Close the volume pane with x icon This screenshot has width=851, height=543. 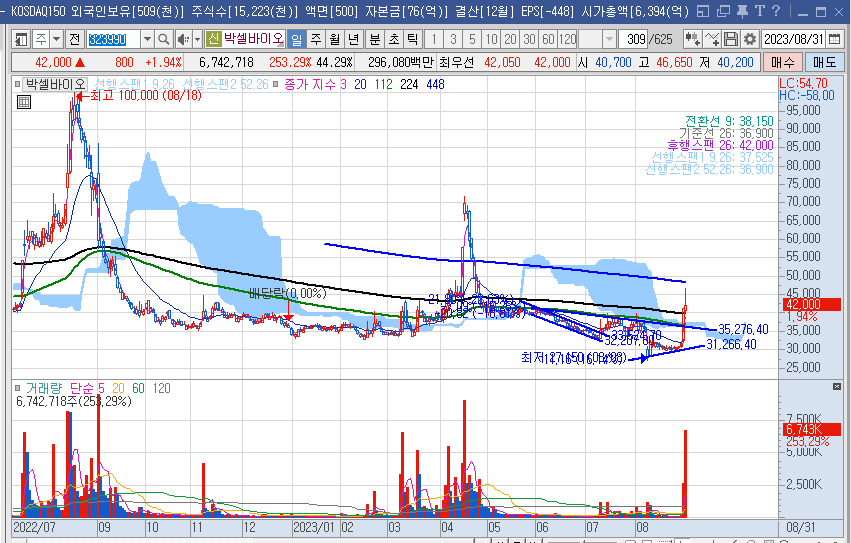coord(836,386)
